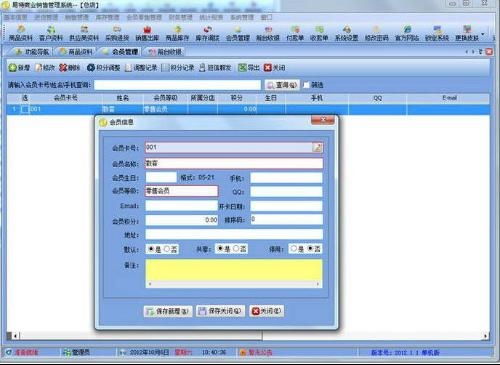Click the green 新增 add icon
The image size is (500, 365).
pyautogui.click(x=12, y=68)
